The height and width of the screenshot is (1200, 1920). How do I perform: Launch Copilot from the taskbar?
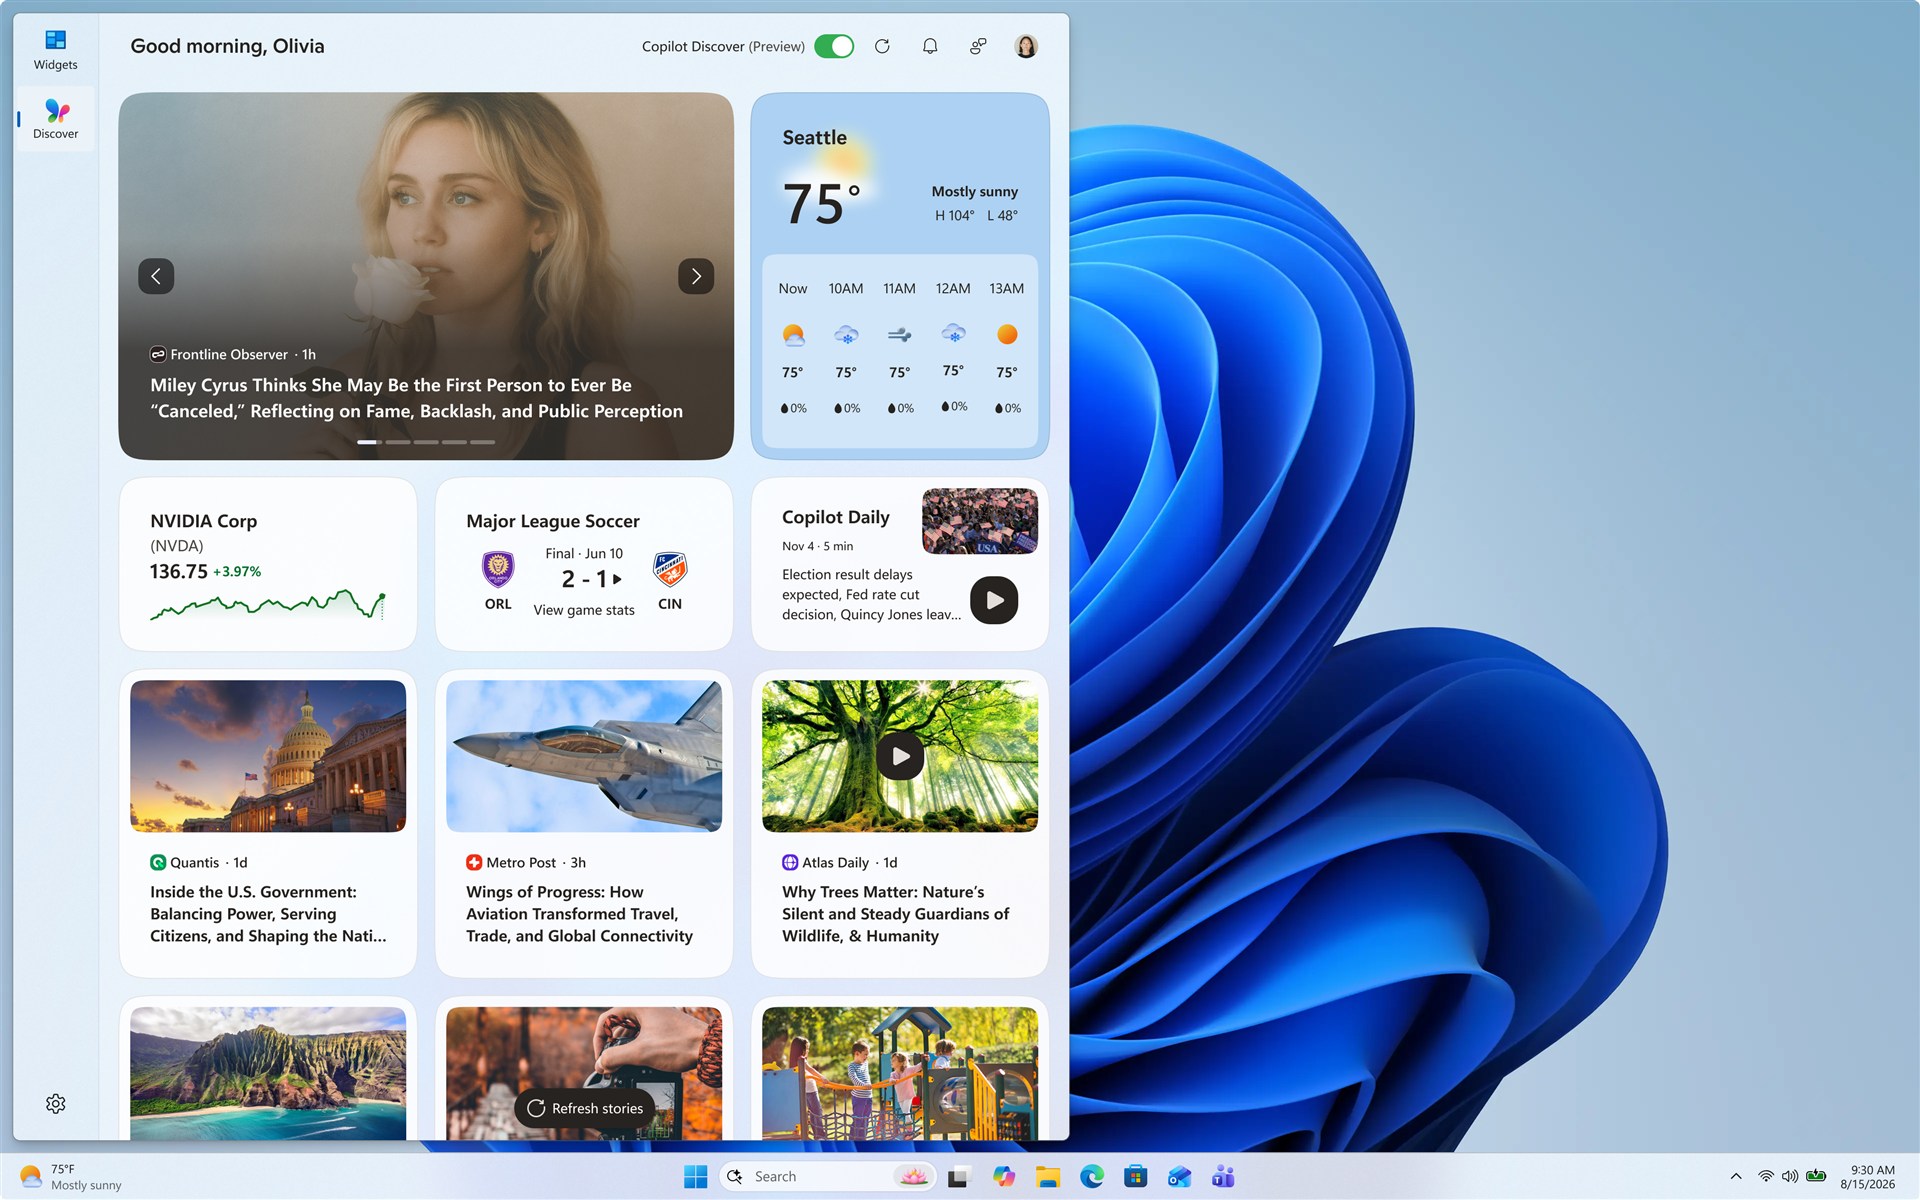[x=1004, y=1177]
